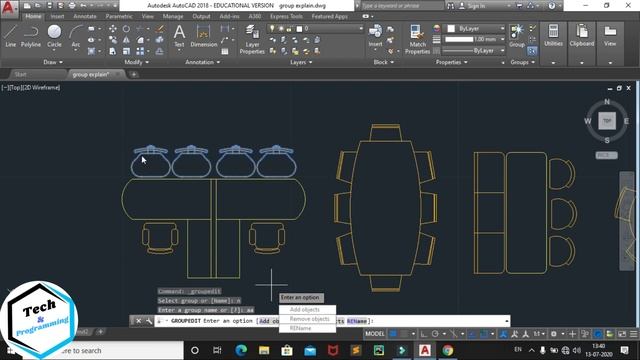Screen dimensions: 640x360
Task: Toggle layer freeze sun icon
Action: (x=281, y=29)
